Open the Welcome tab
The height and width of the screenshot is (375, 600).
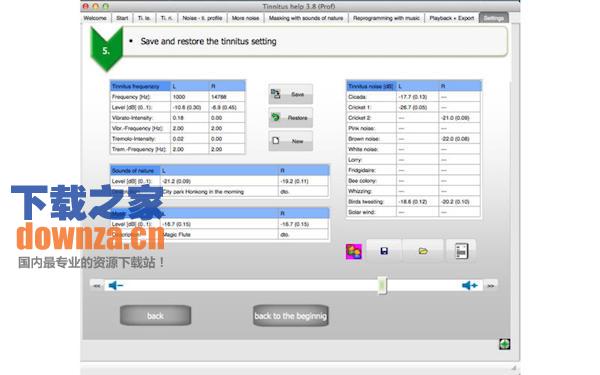pos(95,18)
